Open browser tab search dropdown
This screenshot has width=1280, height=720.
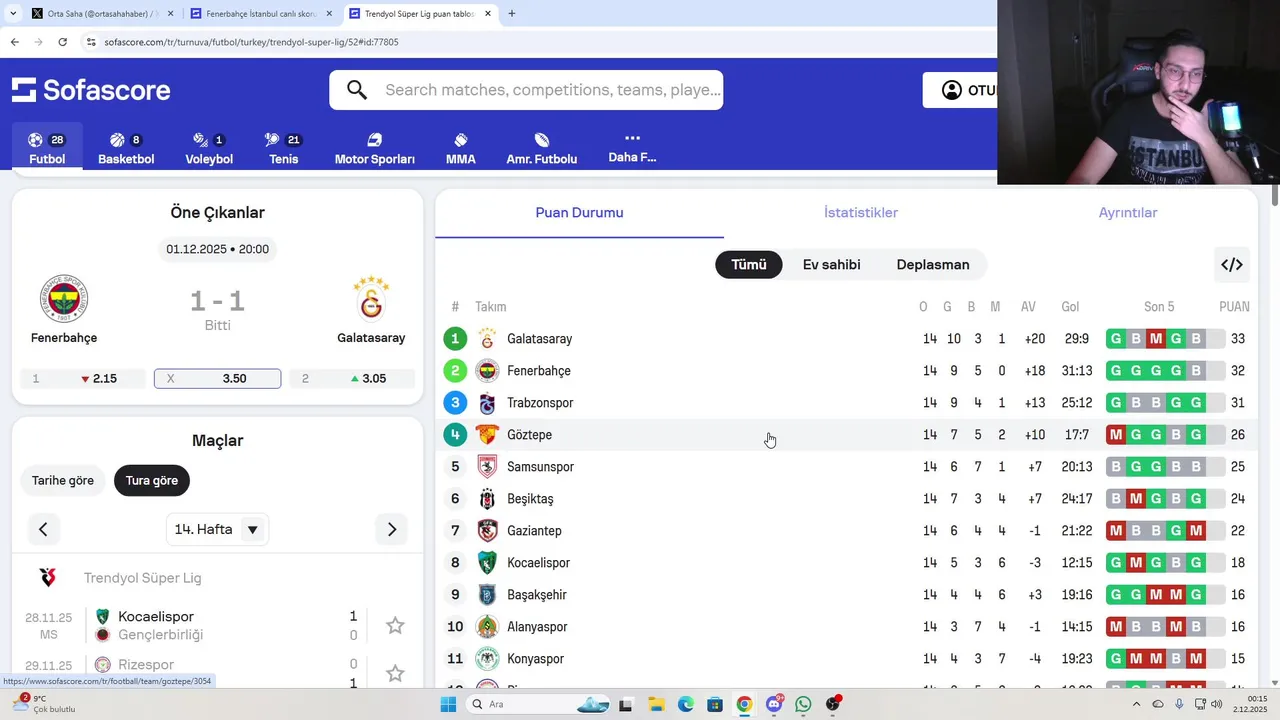pyautogui.click(x=12, y=14)
